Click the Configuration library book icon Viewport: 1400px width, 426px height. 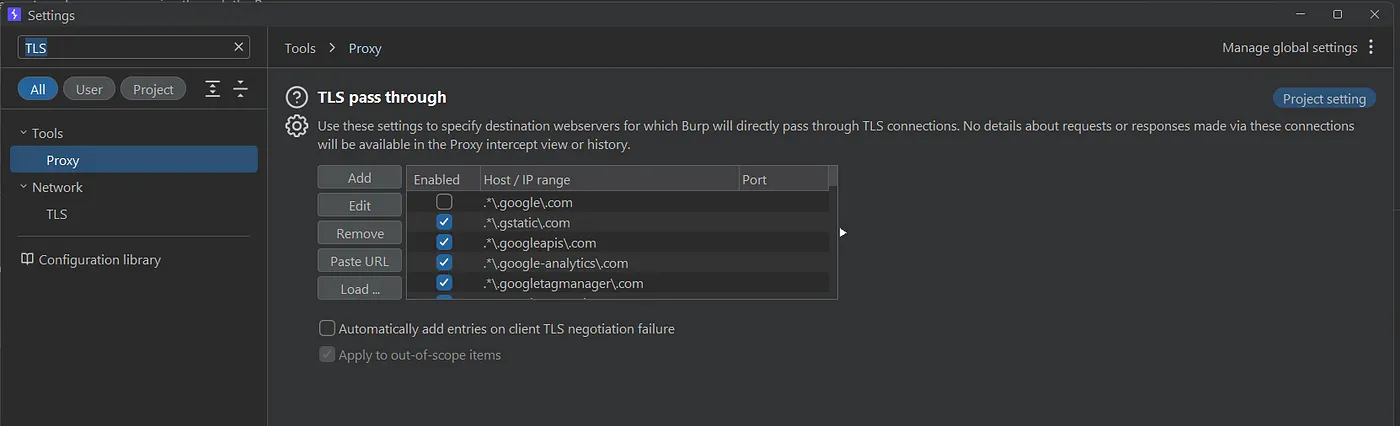[x=27, y=259]
